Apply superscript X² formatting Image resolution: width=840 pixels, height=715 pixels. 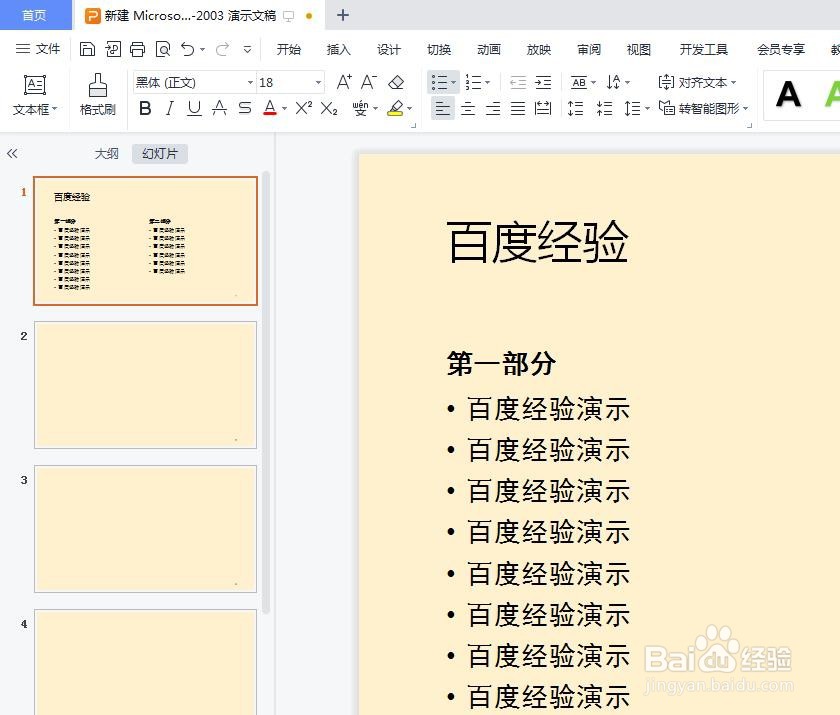click(x=304, y=109)
